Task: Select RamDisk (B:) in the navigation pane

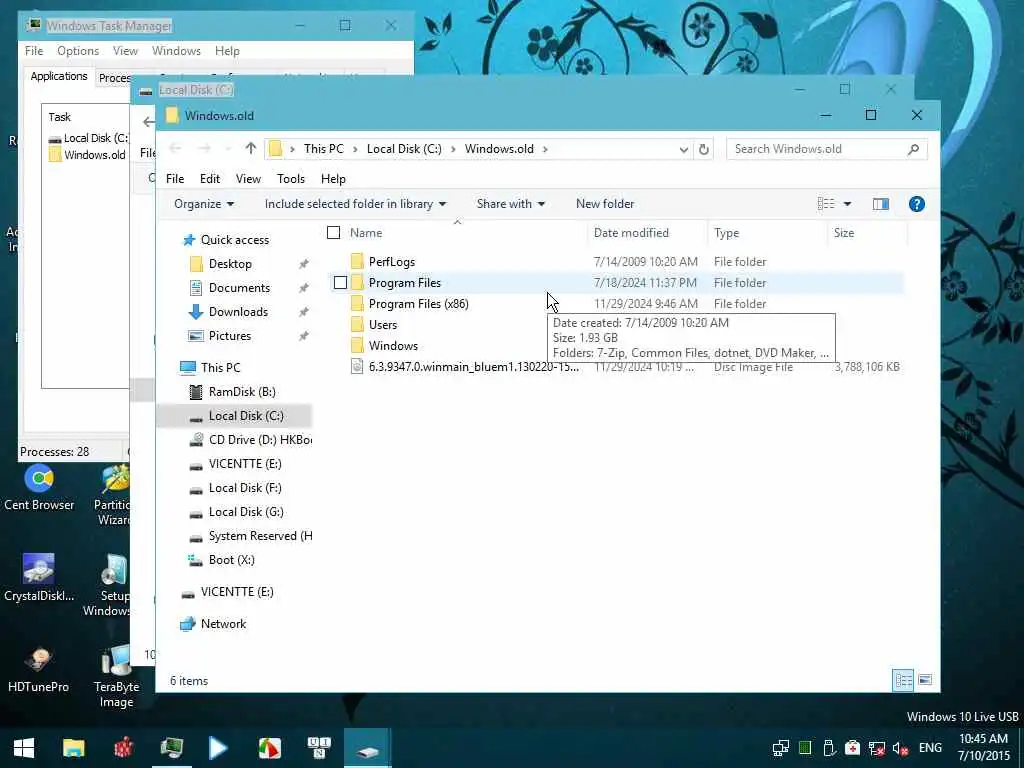Action: tap(242, 392)
